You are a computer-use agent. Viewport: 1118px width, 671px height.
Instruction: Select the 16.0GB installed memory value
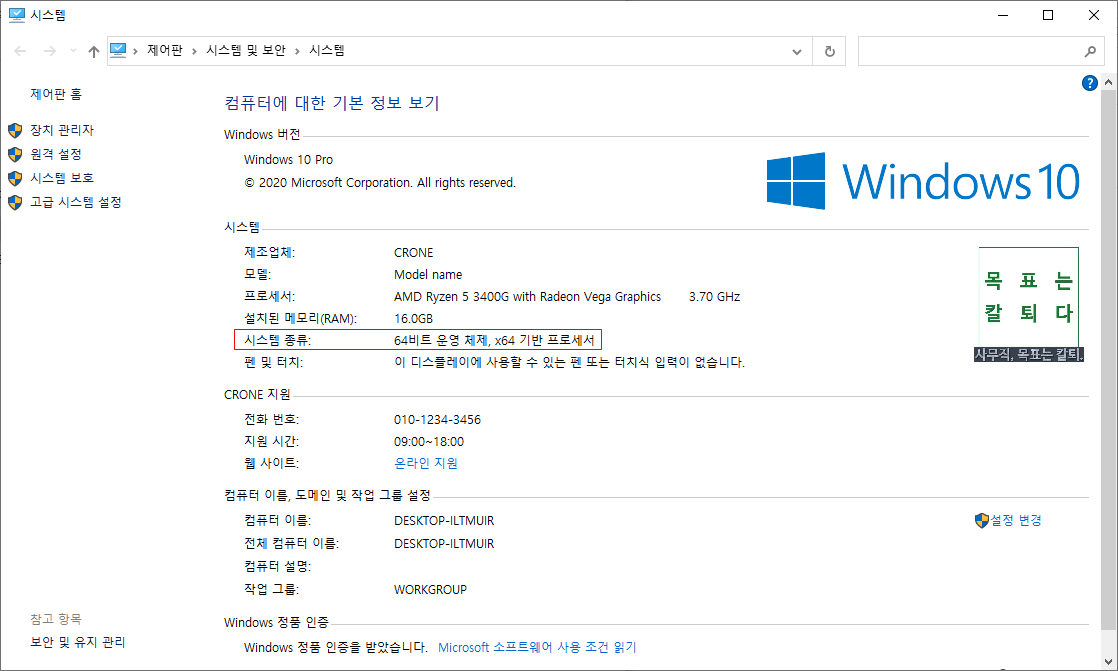[413, 319]
